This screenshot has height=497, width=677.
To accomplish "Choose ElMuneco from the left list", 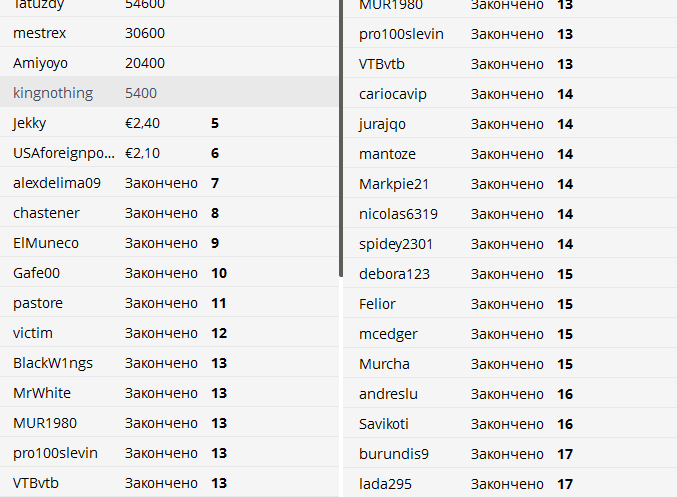I will tap(169, 243).
